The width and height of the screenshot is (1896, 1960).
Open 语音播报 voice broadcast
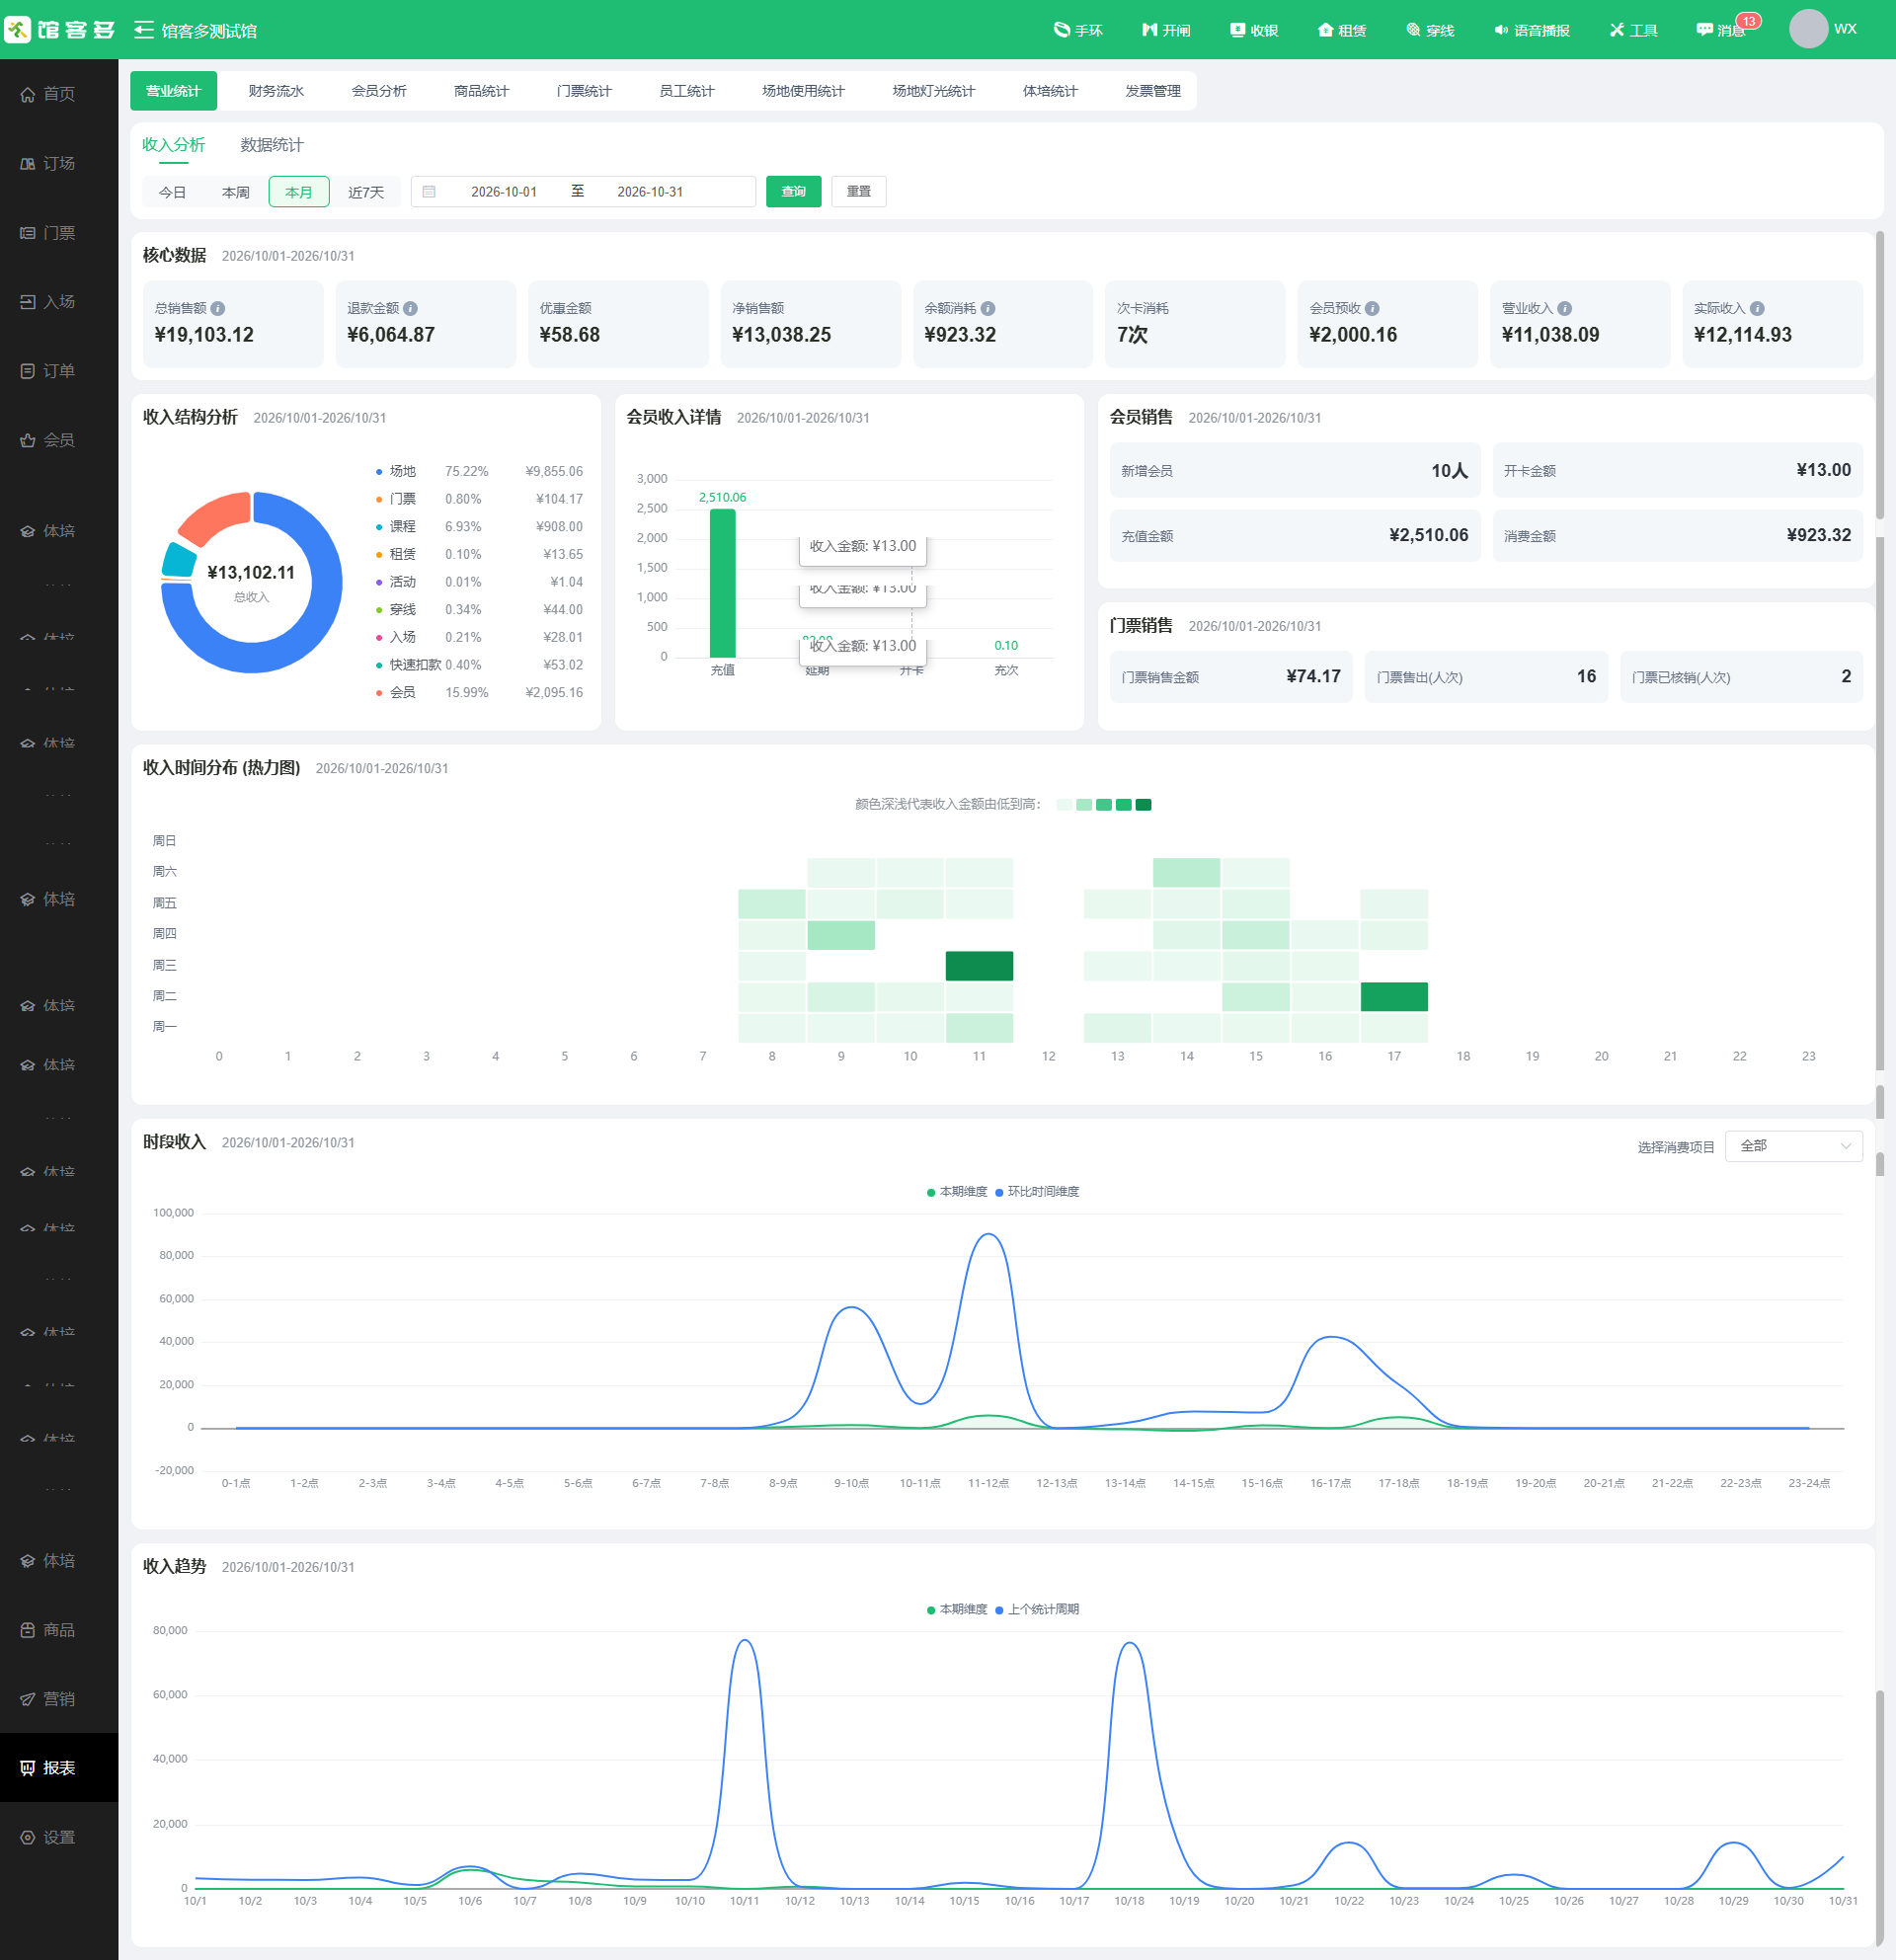[x=1531, y=30]
